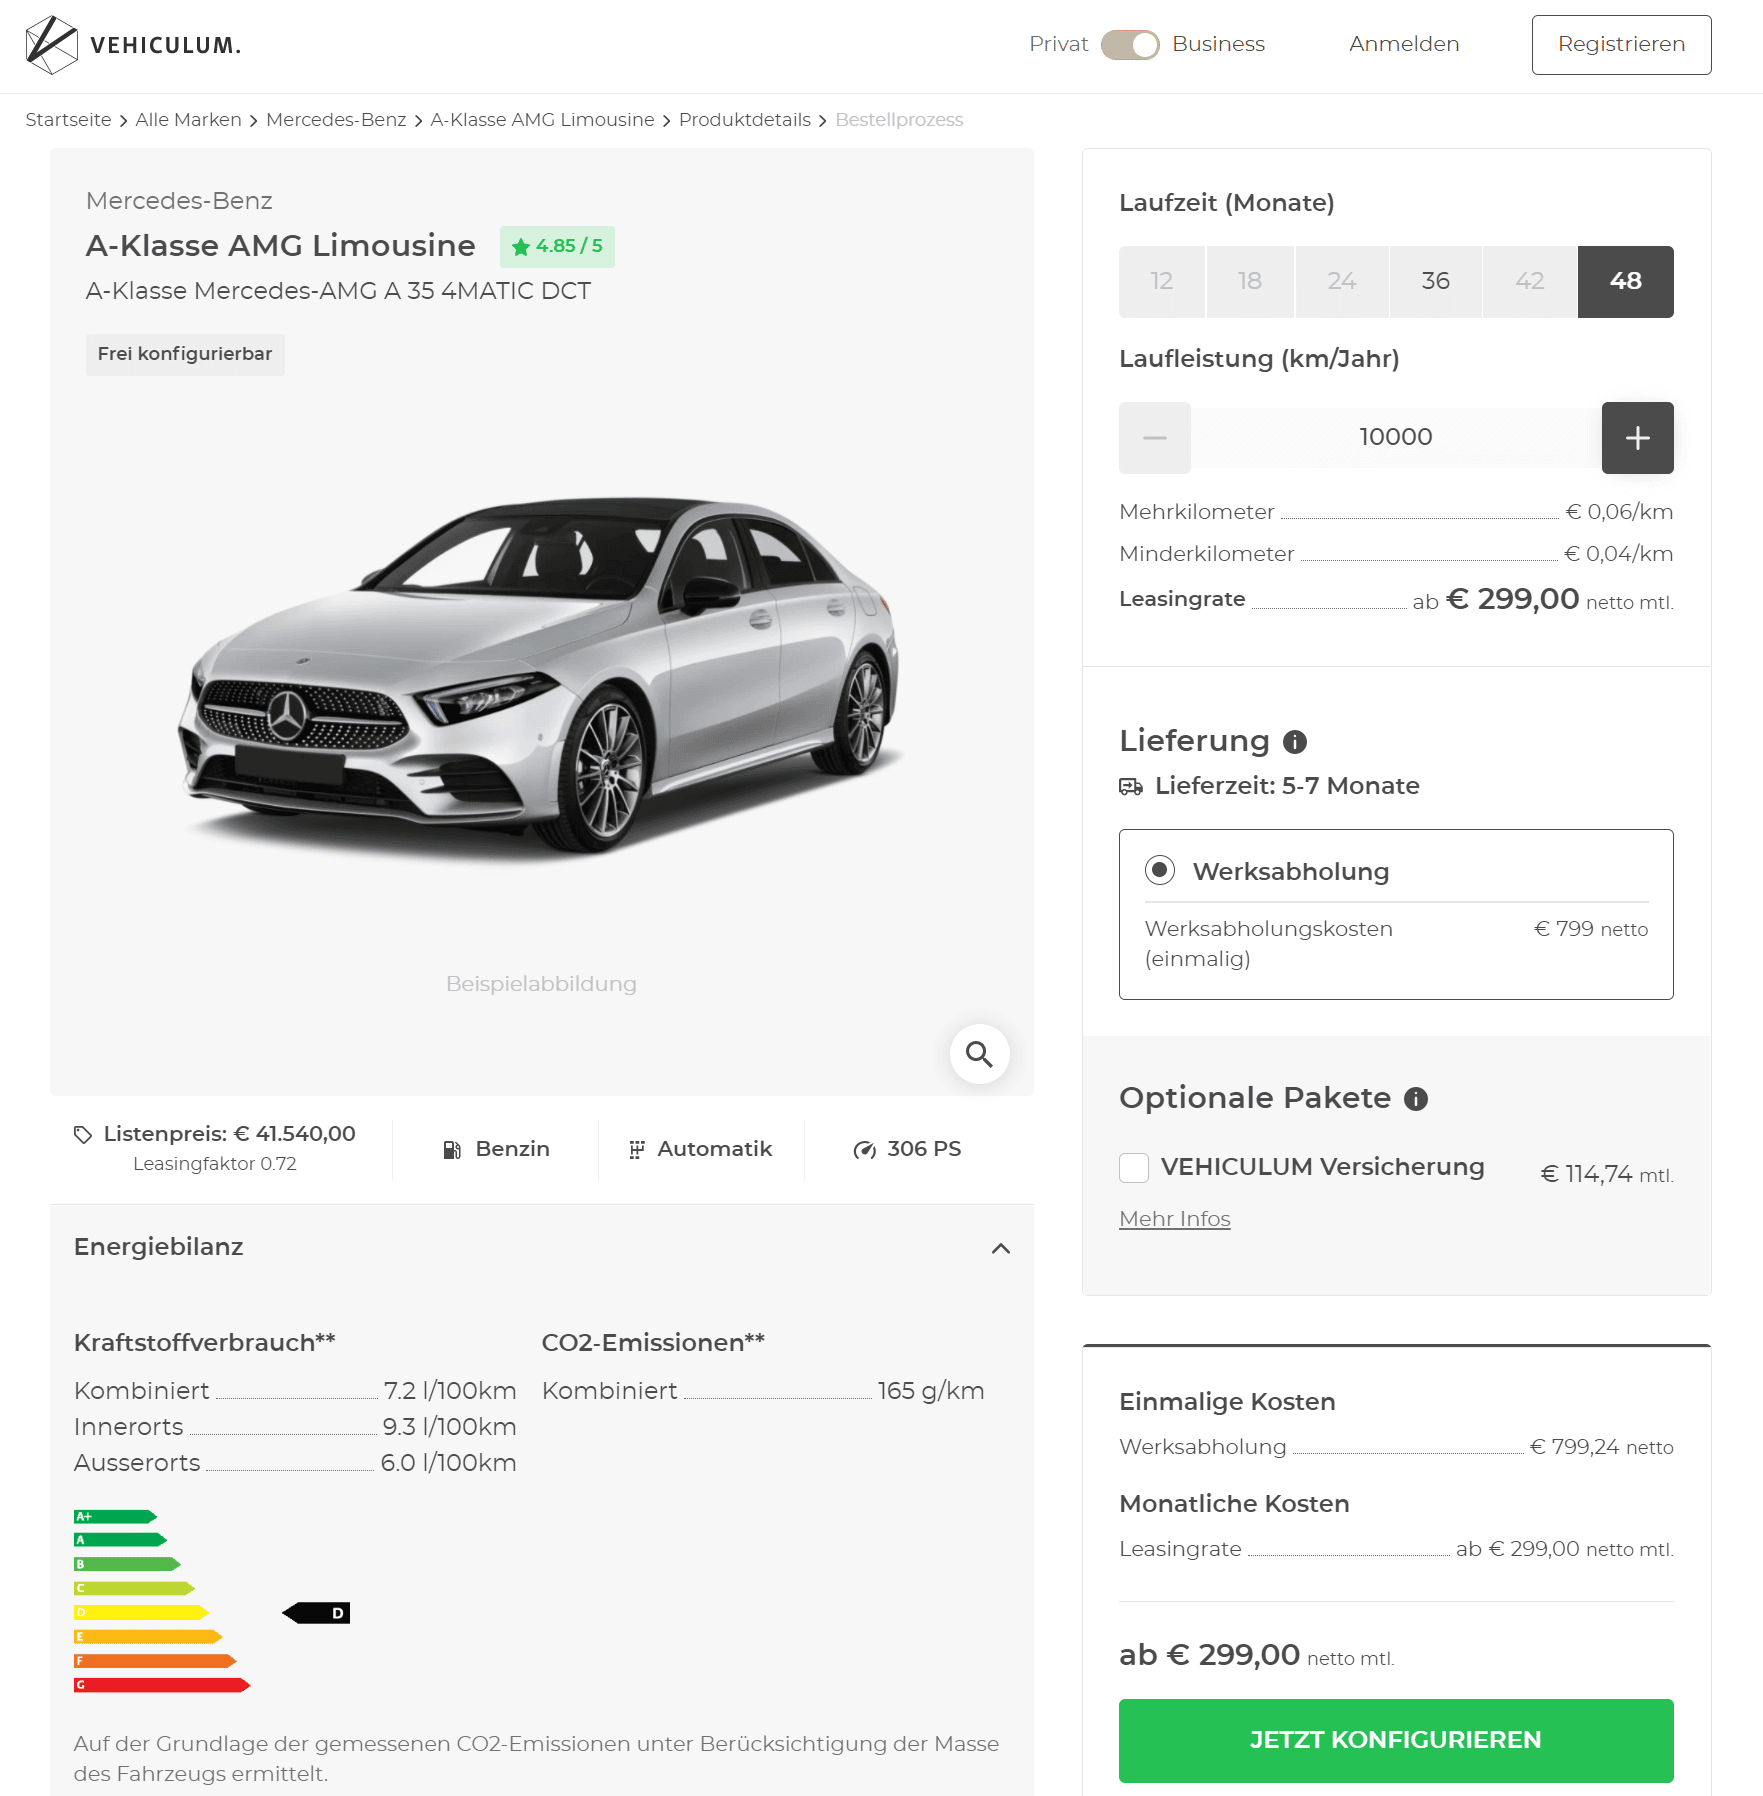Viewport: 1763px width, 1796px height.
Task: Open A-Klasse AMG Limousine breadcrumb
Action: coord(542,120)
